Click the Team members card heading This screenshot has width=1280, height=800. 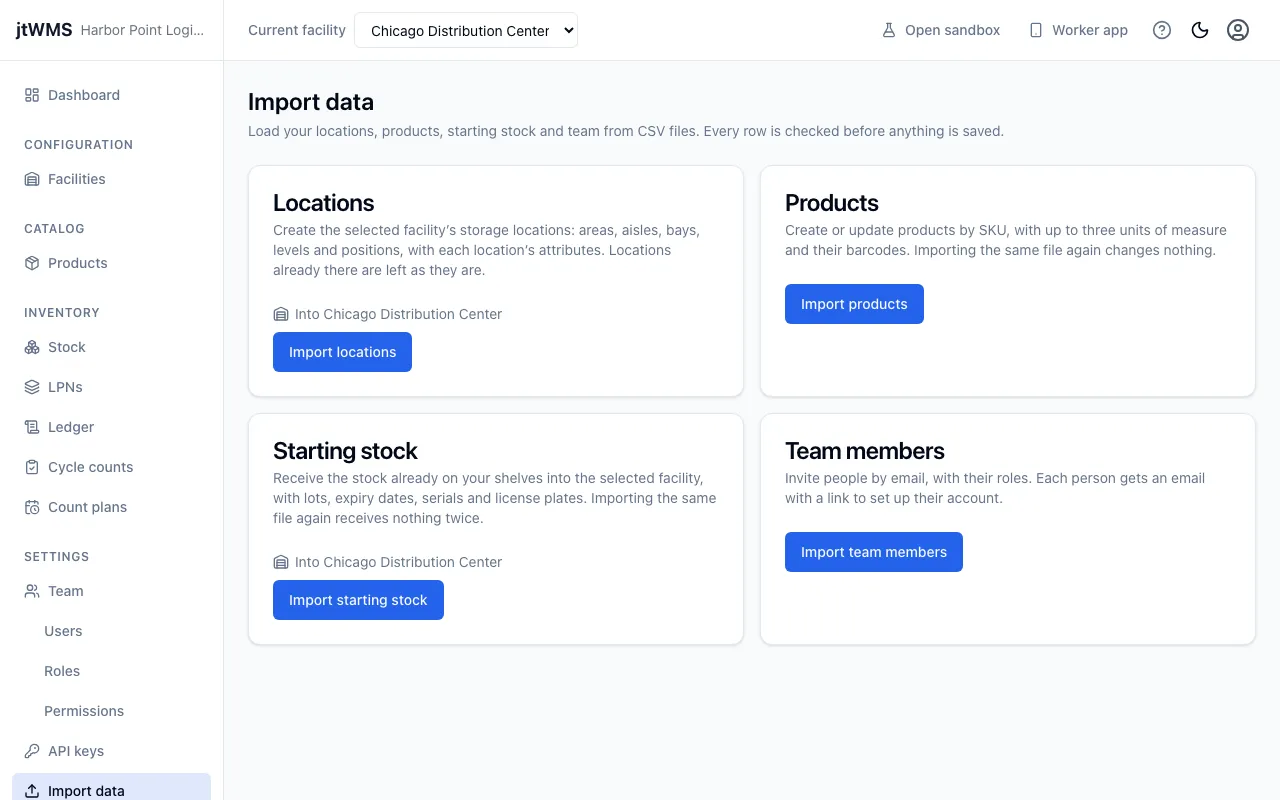865,451
